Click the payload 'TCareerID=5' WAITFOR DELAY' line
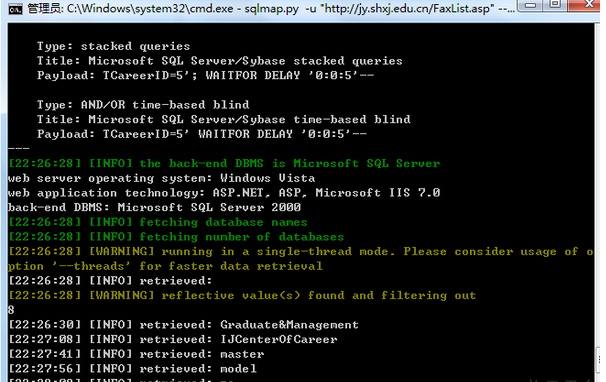 click(202, 135)
